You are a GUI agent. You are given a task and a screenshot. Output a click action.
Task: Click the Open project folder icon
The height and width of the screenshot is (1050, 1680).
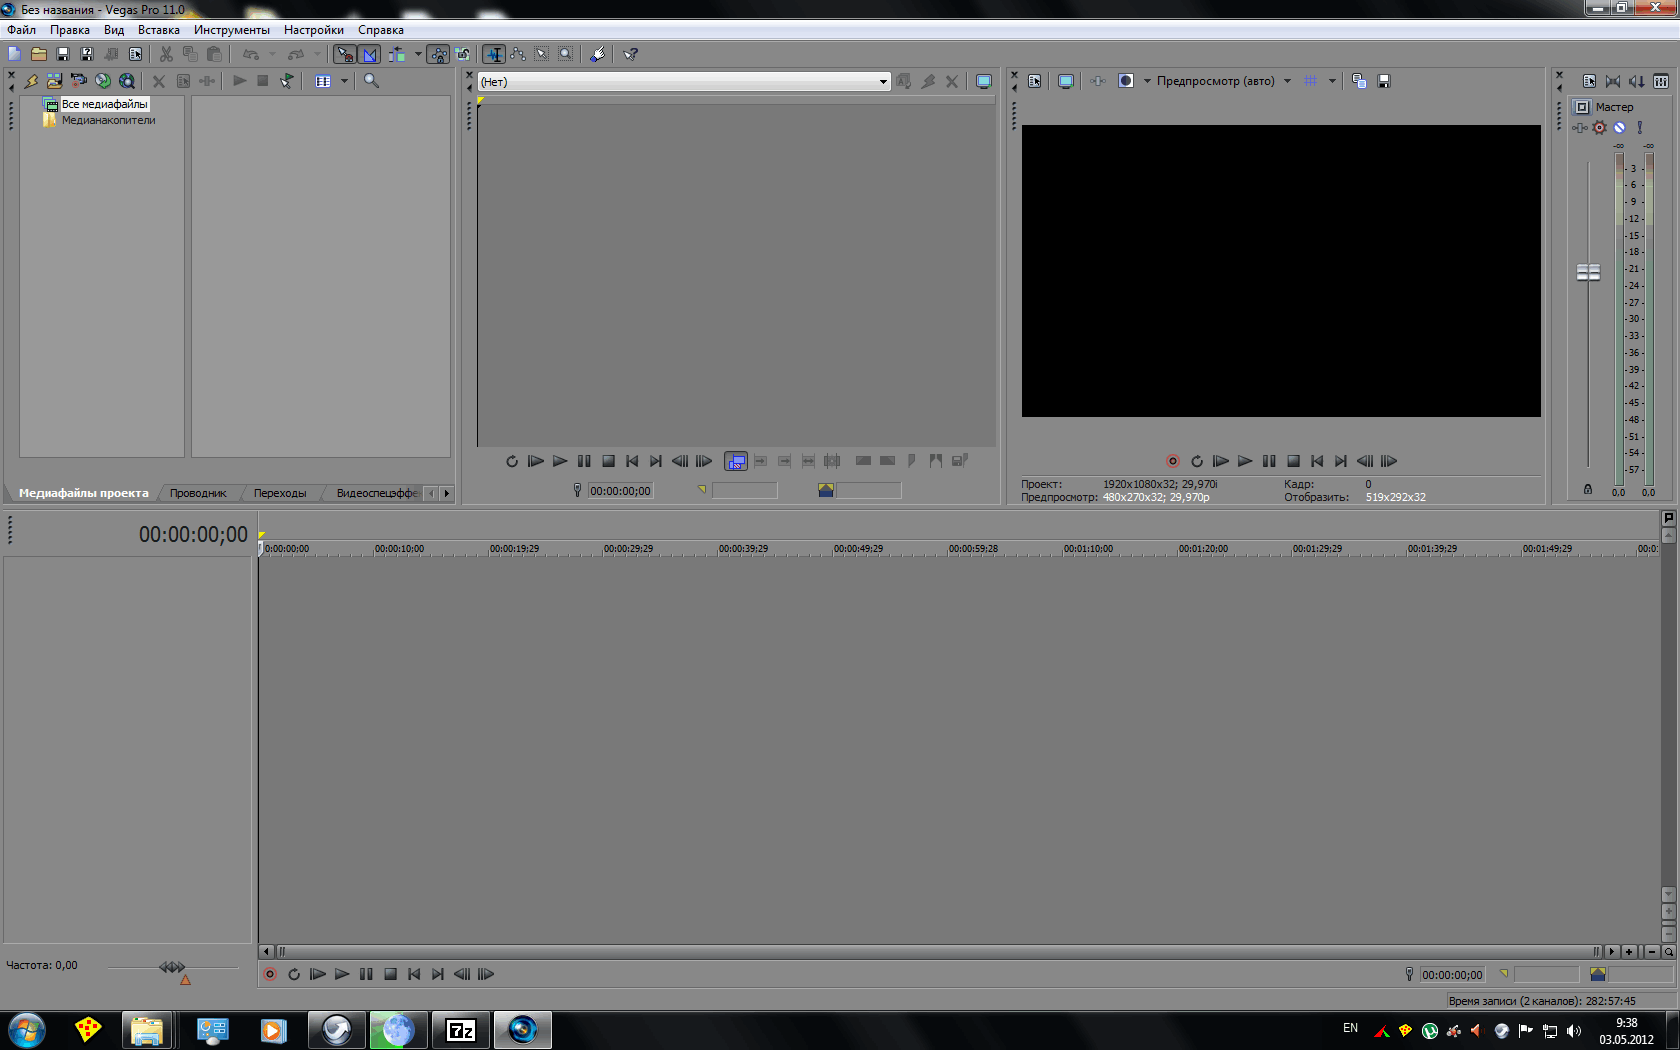[x=39, y=54]
